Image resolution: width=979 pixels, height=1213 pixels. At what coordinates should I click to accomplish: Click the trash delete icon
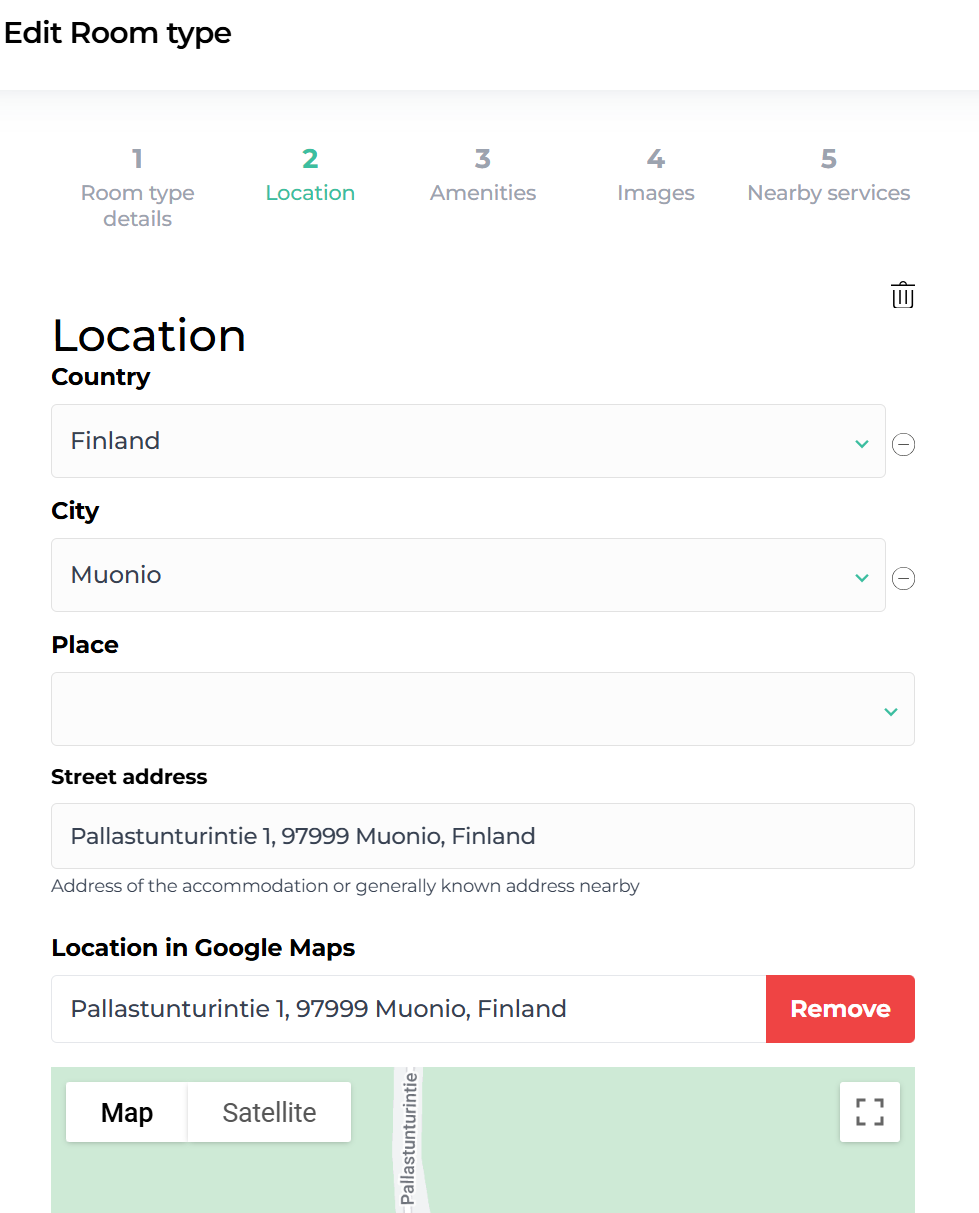[x=903, y=295]
